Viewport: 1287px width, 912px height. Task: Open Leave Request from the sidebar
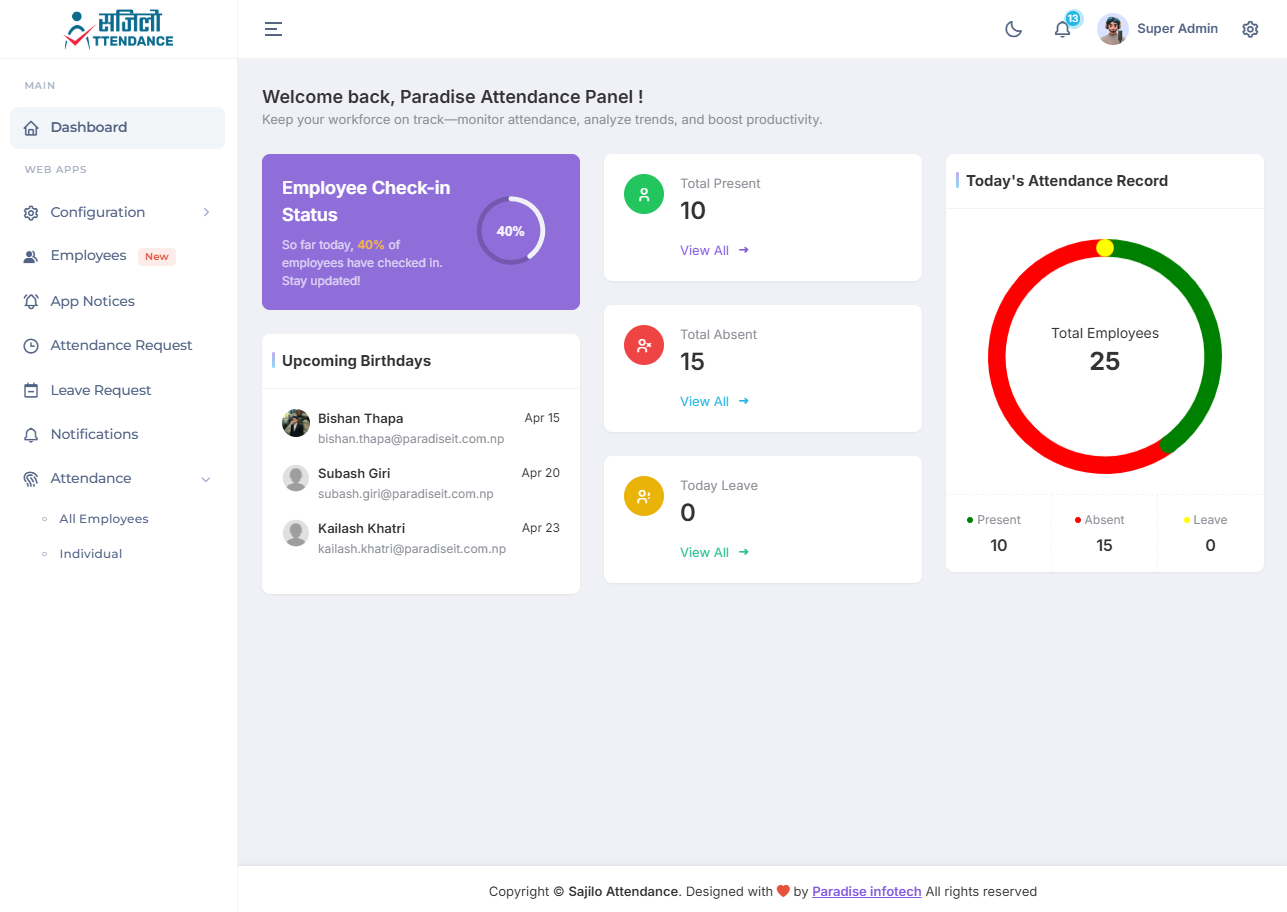point(101,390)
